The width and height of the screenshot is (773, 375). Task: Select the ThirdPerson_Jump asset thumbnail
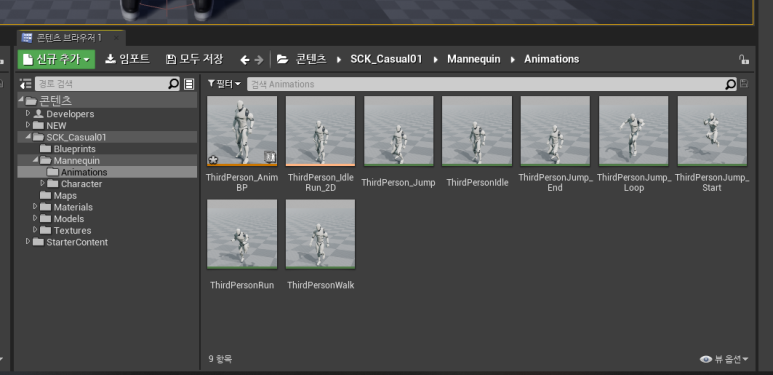(398, 131)
